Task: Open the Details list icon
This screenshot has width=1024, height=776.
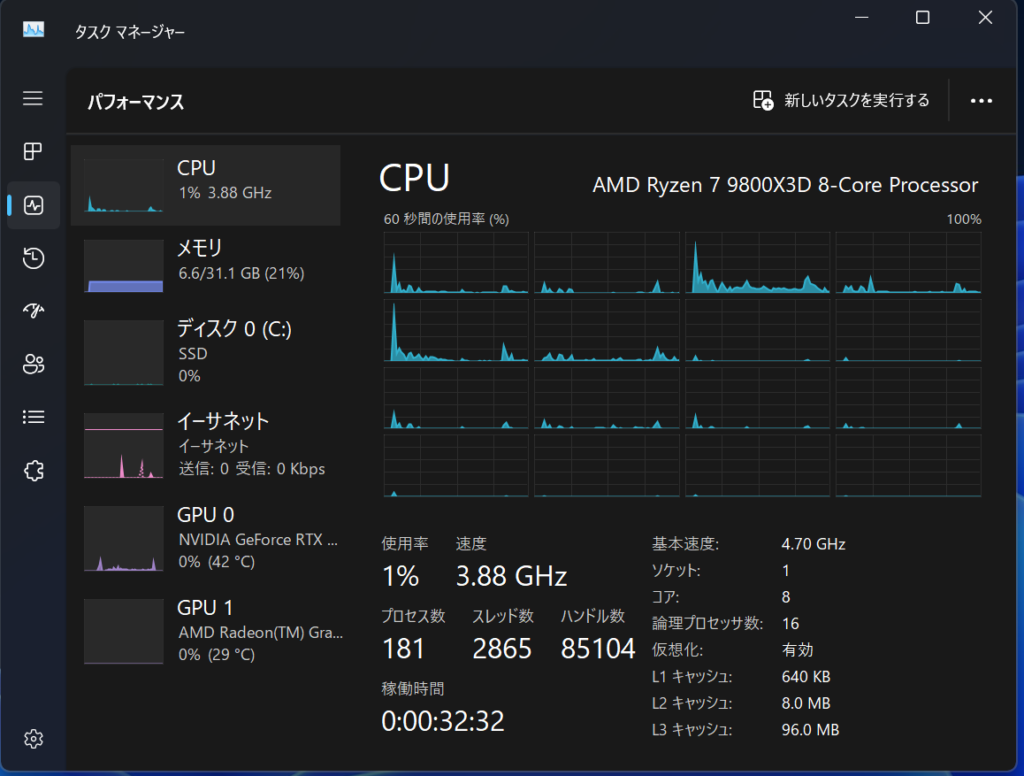Action: pyautogui.click(x=33, y=417)
